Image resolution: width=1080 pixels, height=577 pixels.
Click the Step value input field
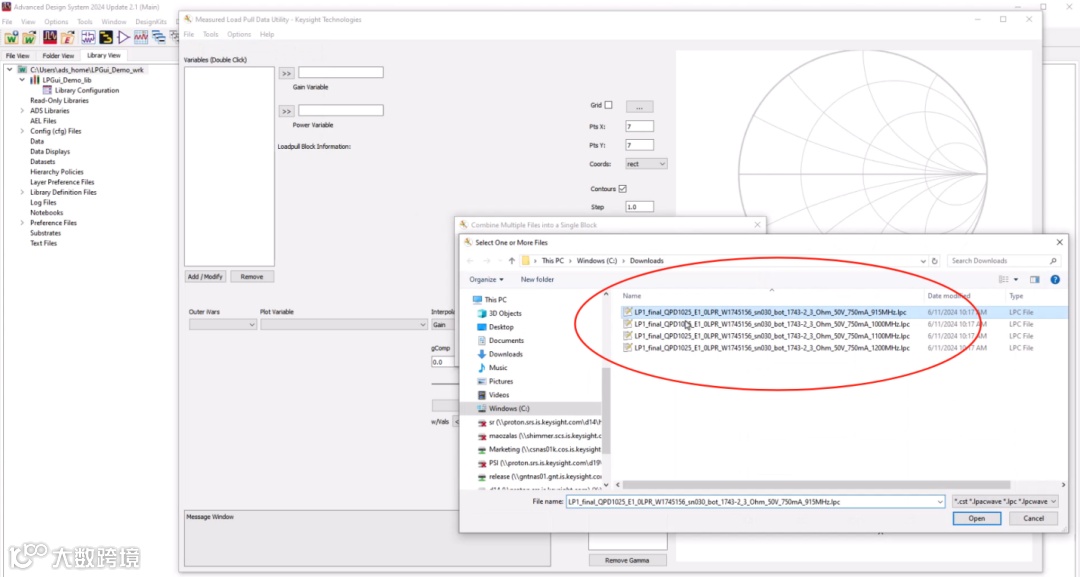tap(639, 207)
